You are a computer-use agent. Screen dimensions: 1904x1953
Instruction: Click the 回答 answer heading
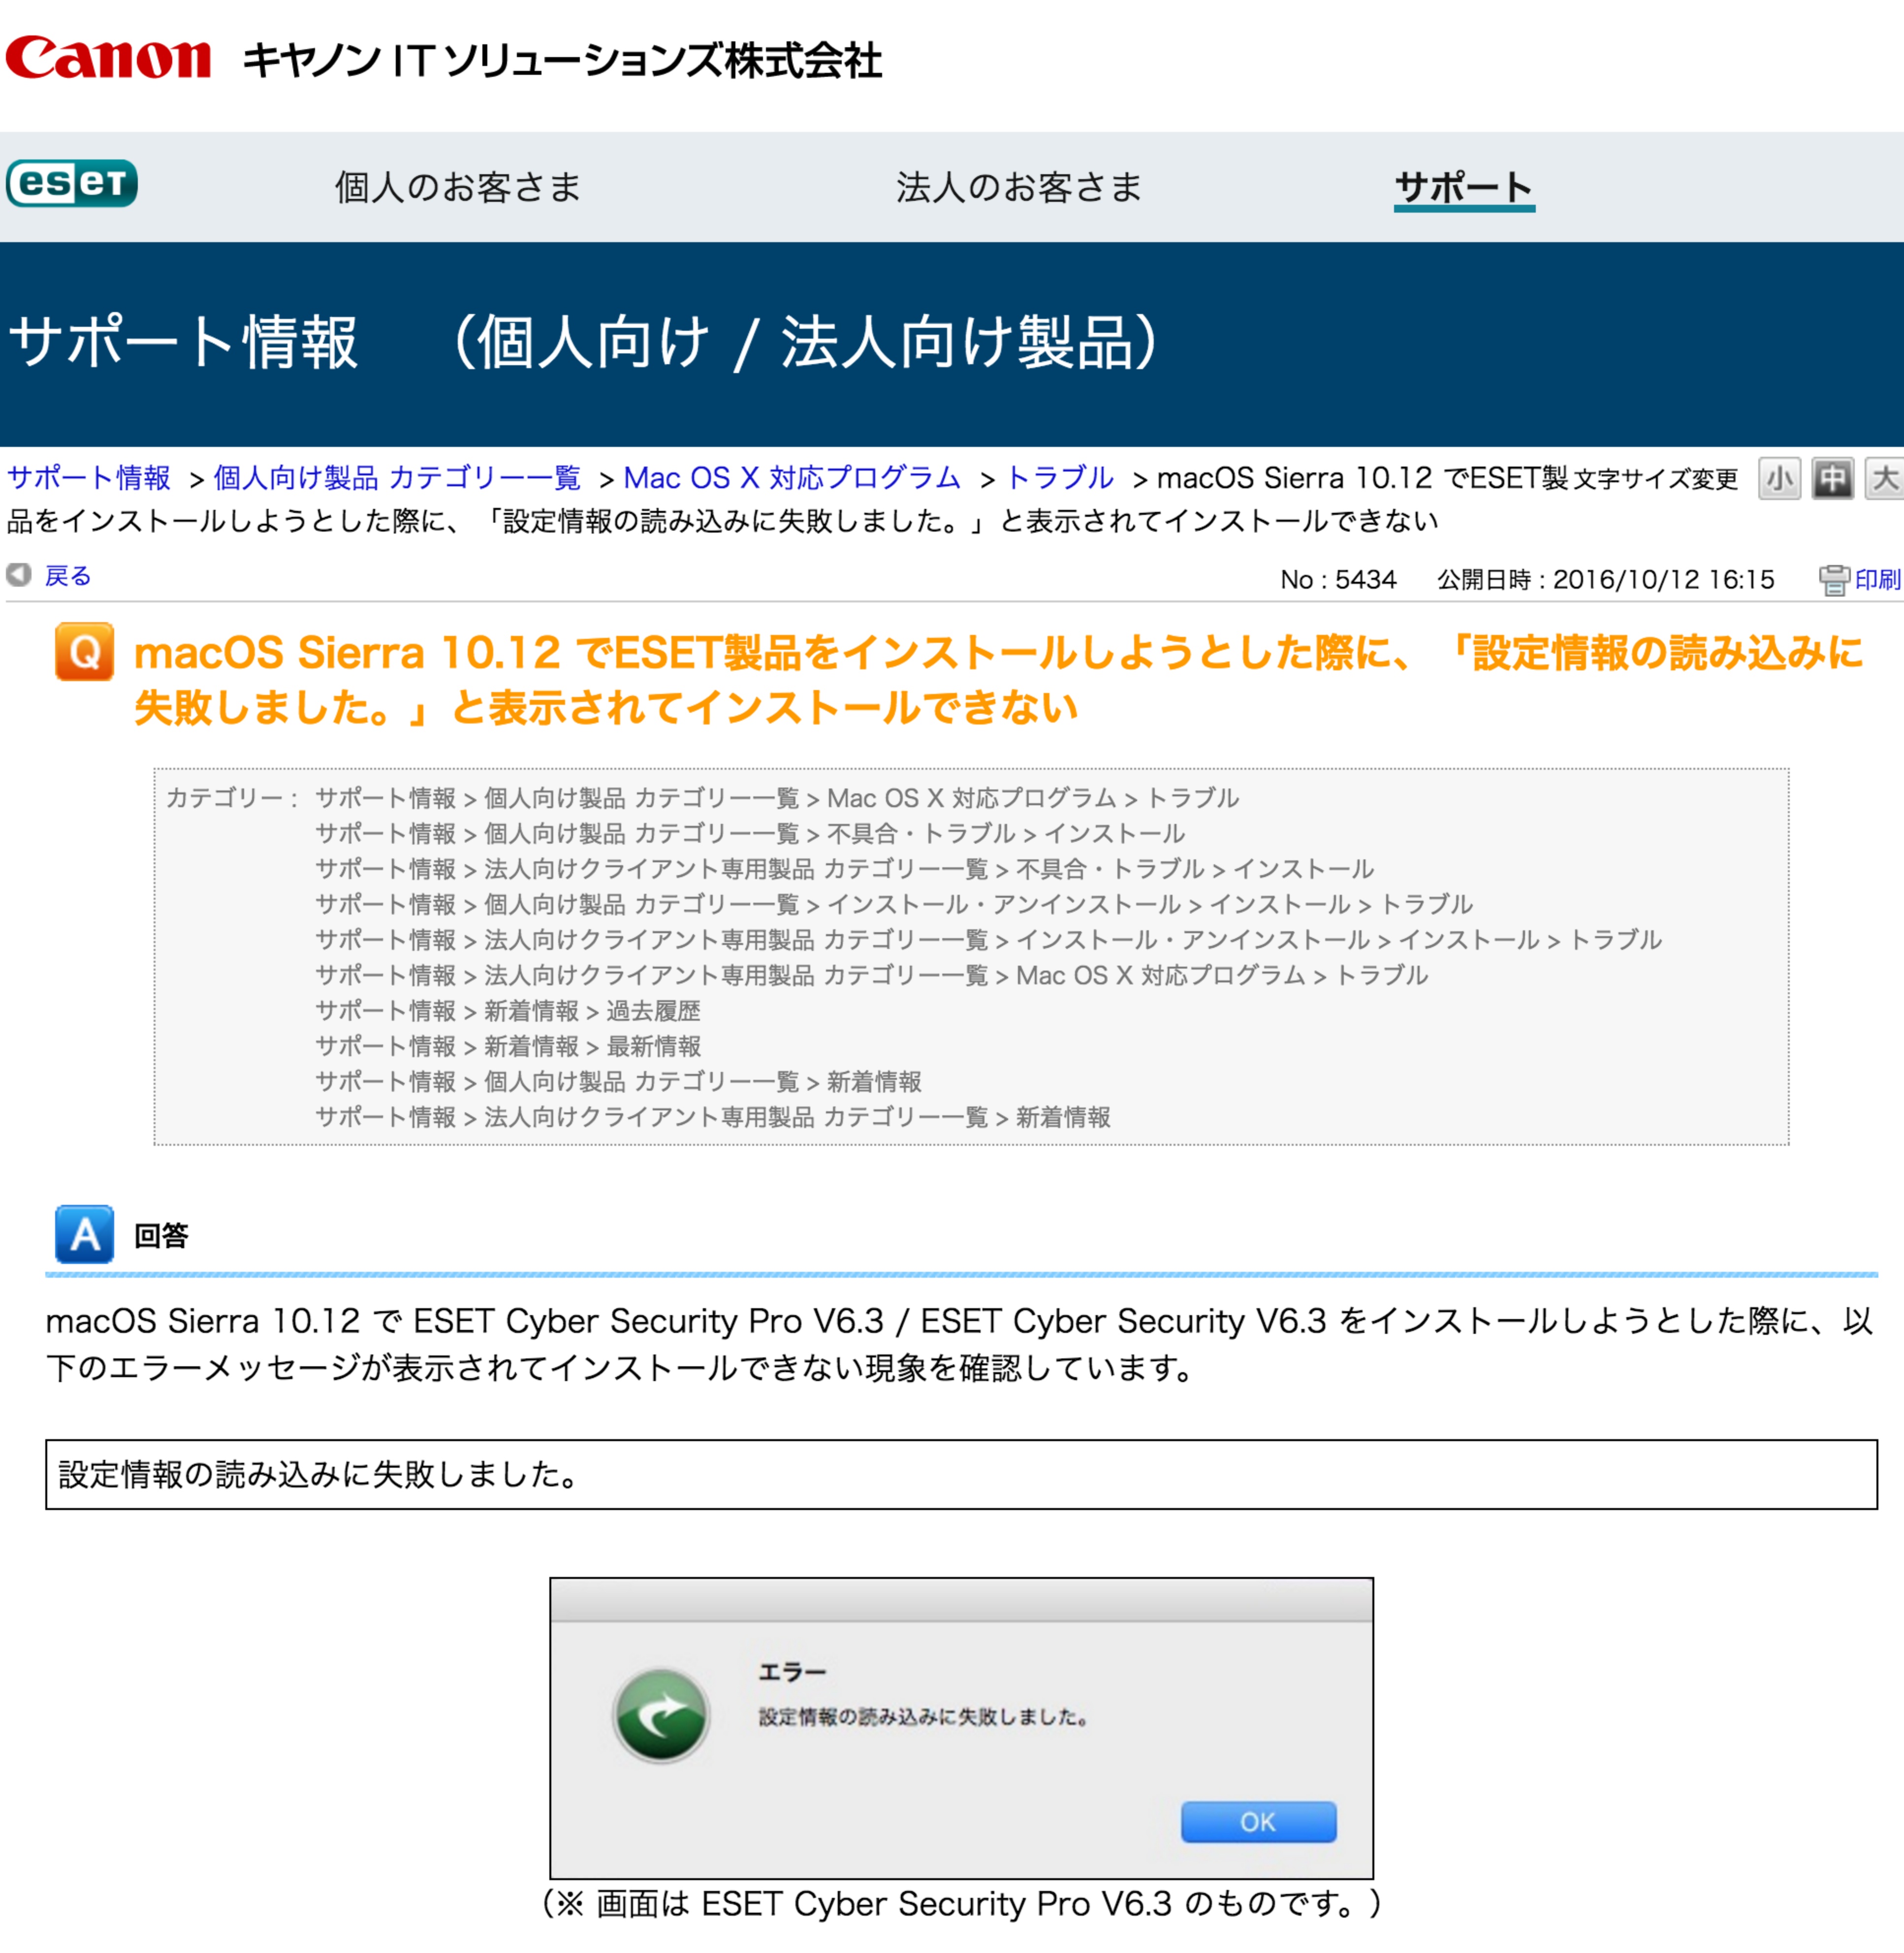coord(161,1236)
